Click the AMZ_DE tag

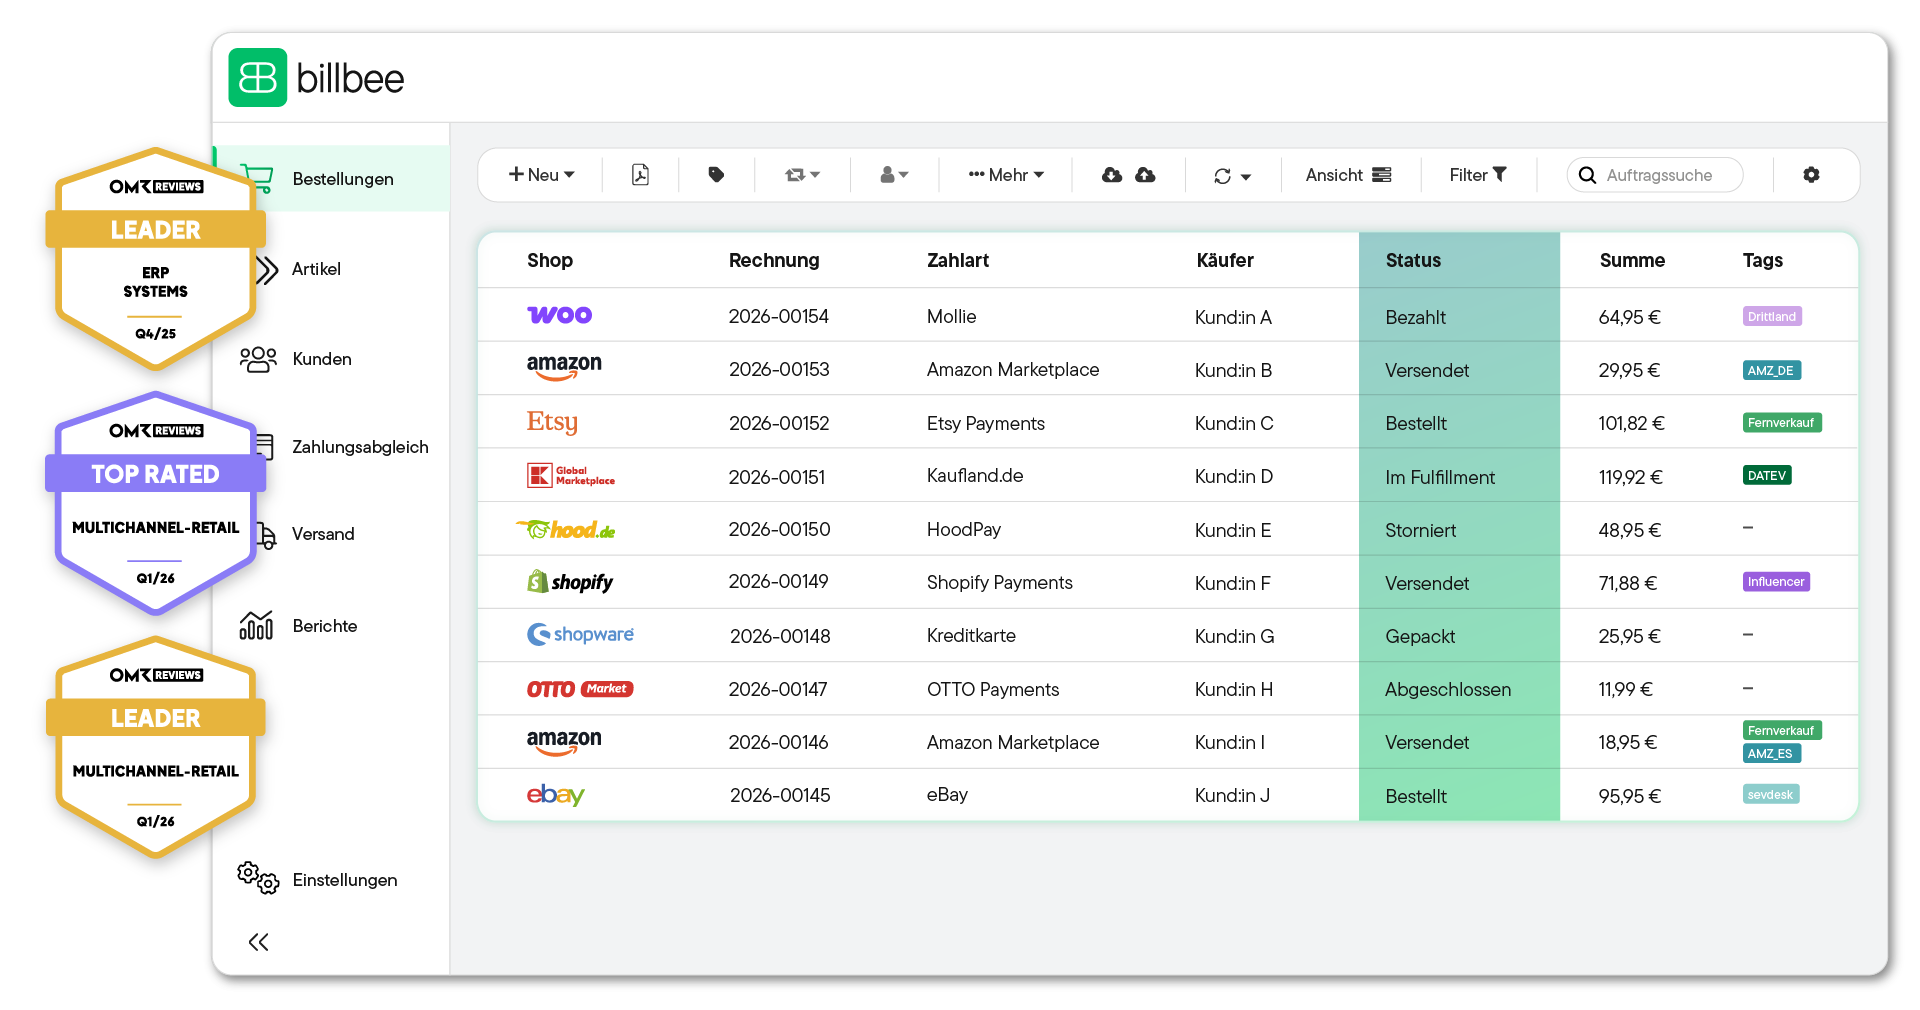point(1771,370)
